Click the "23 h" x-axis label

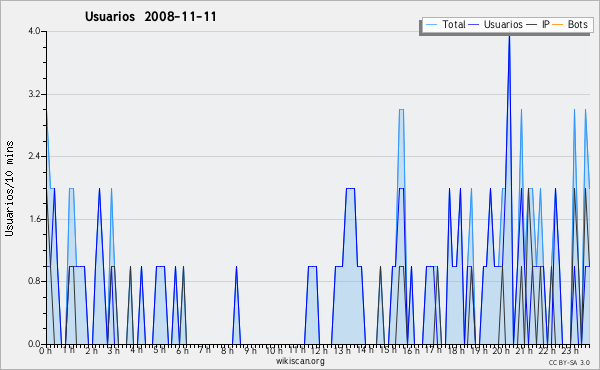pyautogui.click(x=569, y=350)
